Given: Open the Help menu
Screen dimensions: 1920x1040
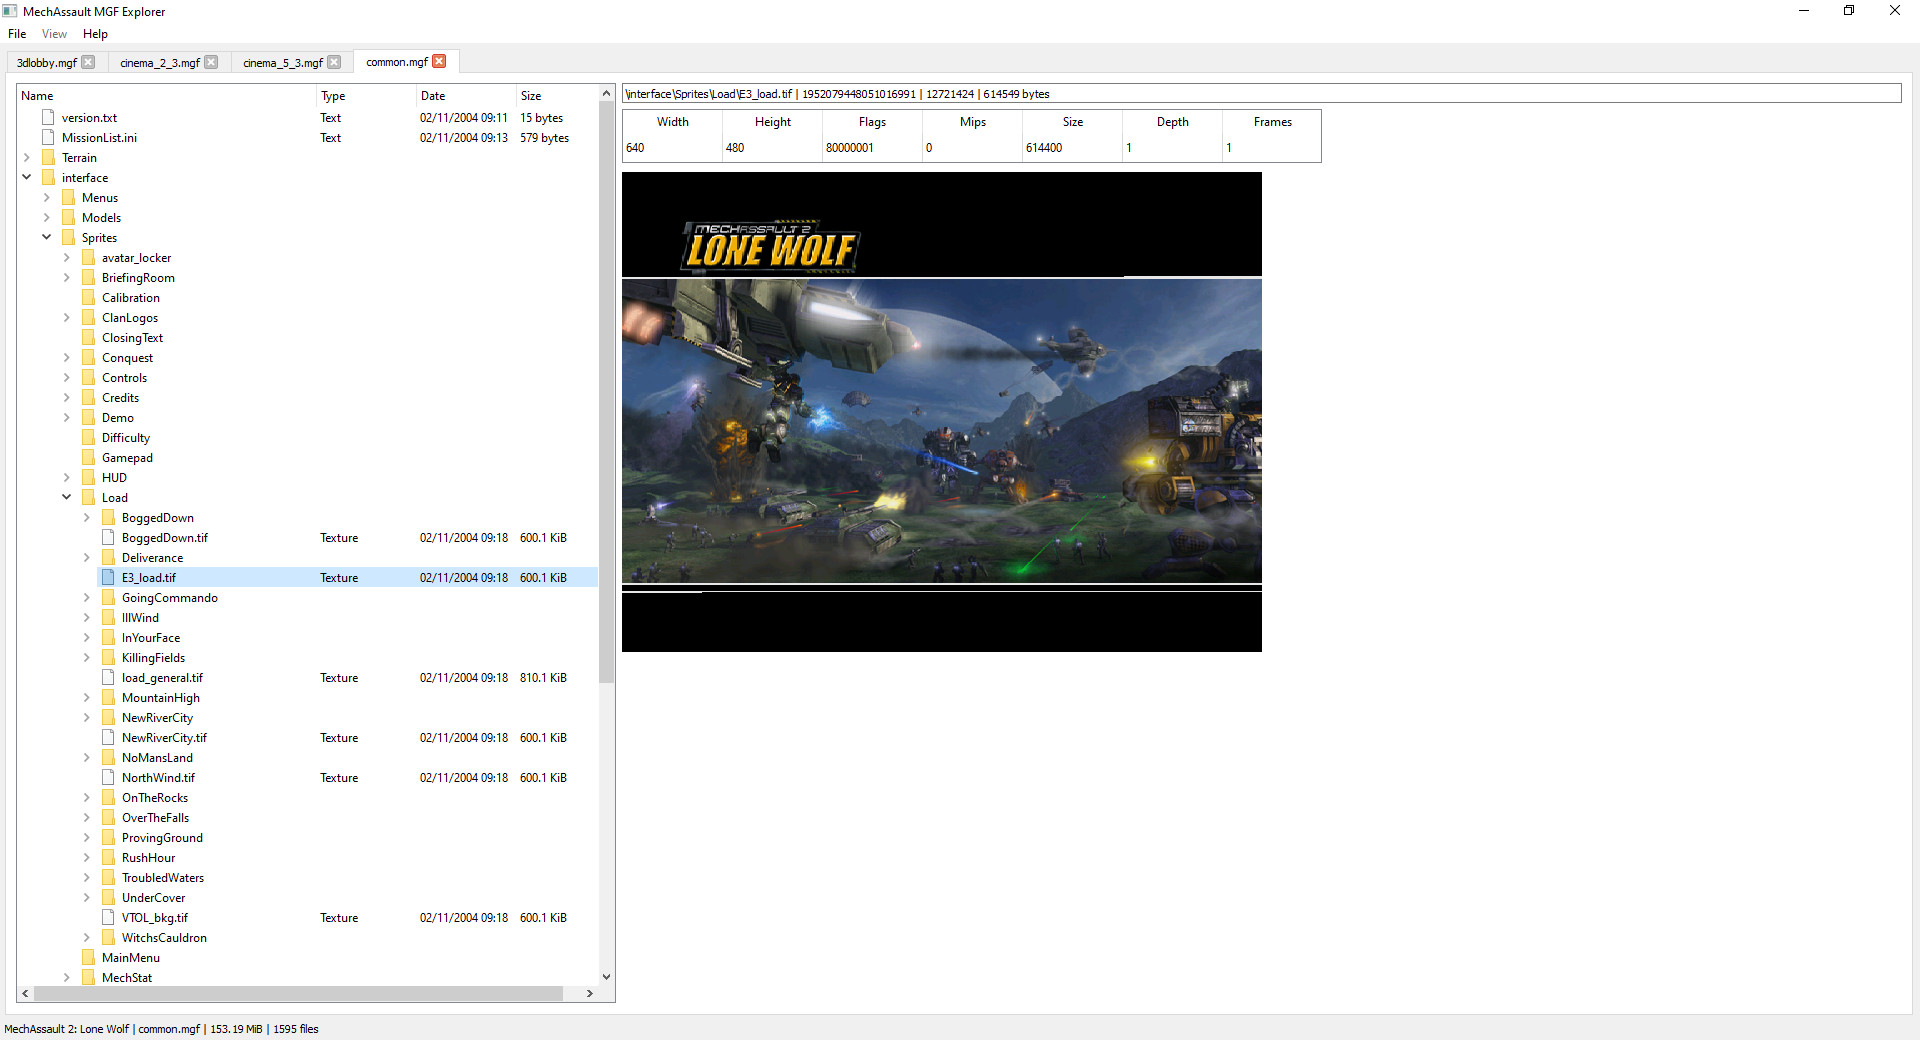Looking at the screenshot, I should coord(95,34).
